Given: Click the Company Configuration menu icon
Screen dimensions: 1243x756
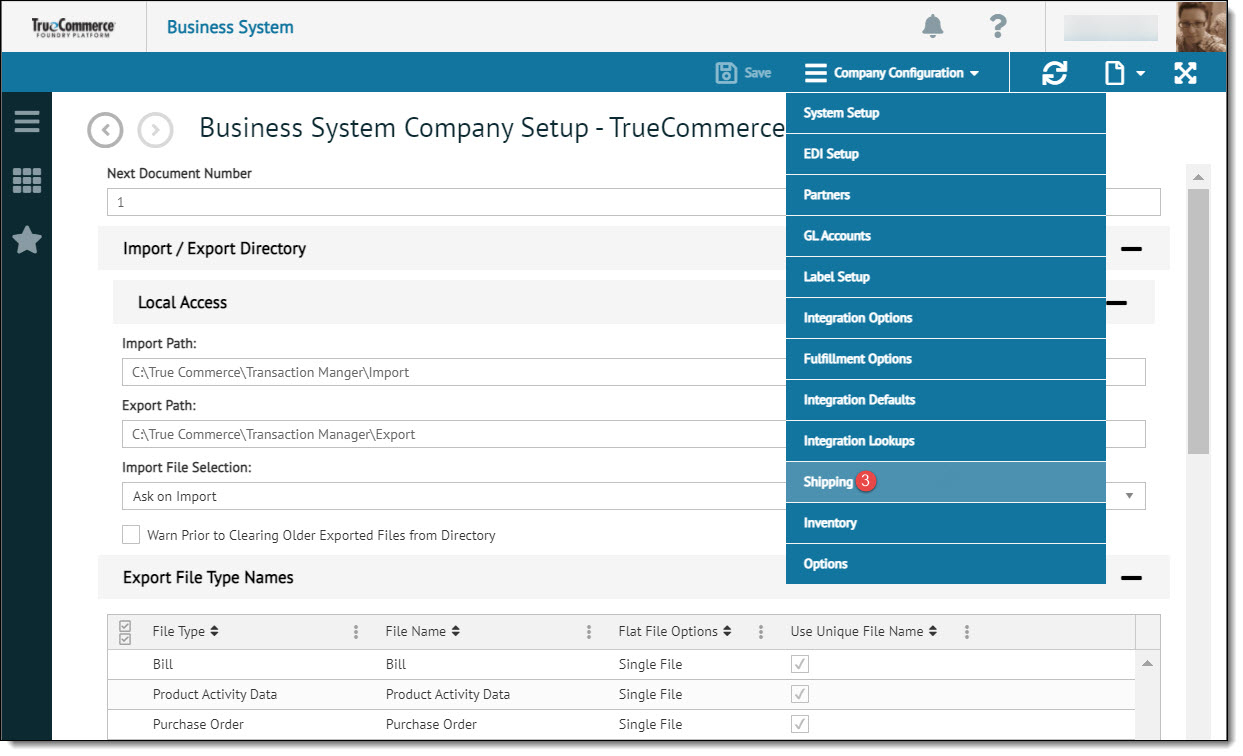Looking at the screenshot, I should pos(816,73).
